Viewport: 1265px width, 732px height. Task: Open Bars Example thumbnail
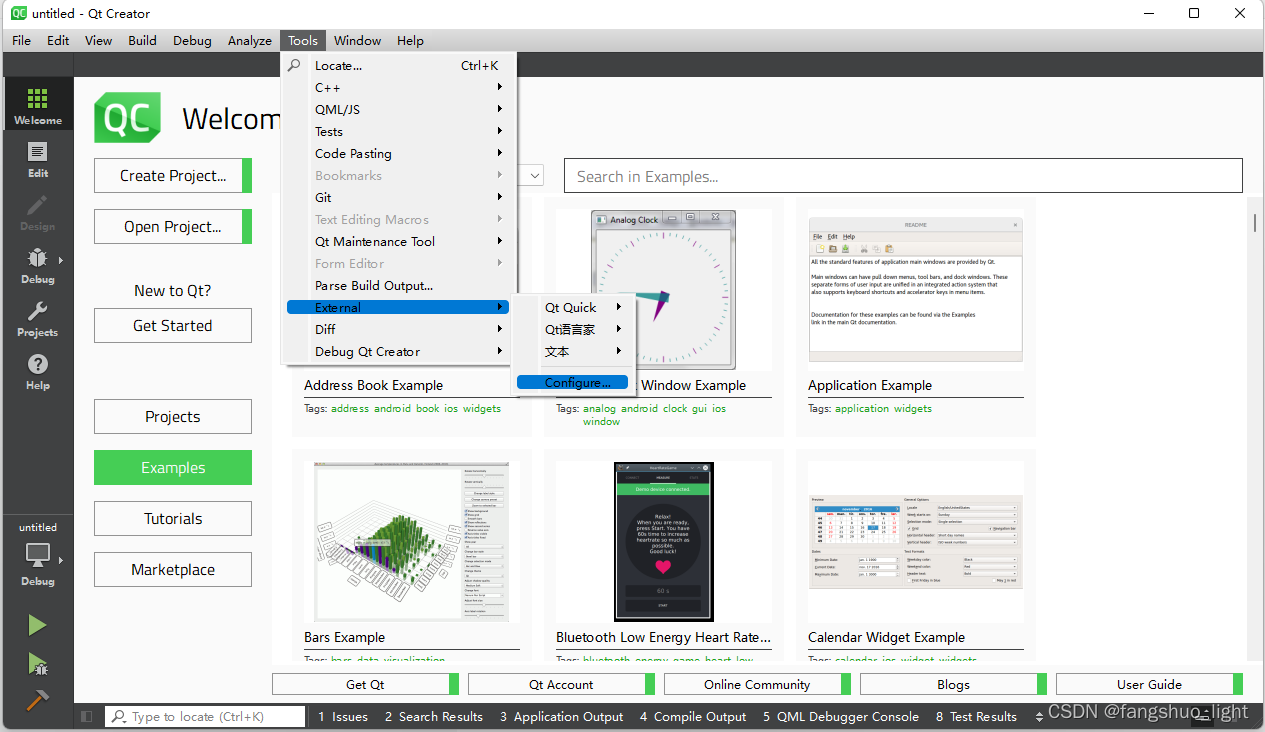coord(412,542)
